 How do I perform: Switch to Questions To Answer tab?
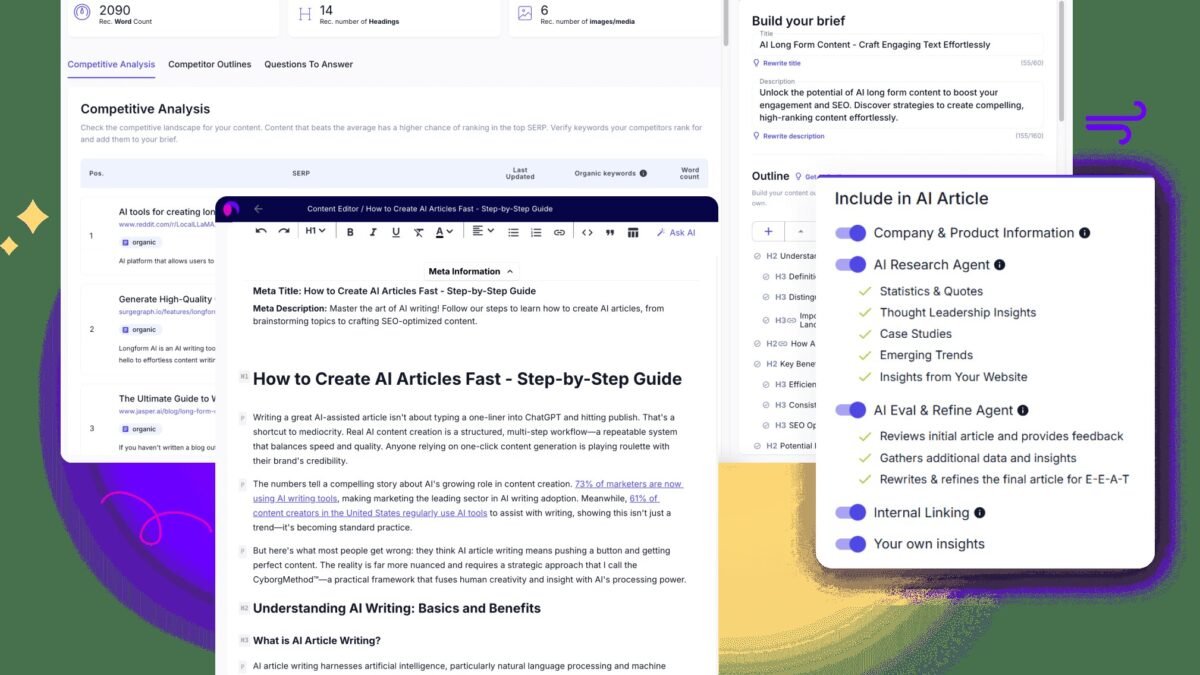click(x=308, y=64)
